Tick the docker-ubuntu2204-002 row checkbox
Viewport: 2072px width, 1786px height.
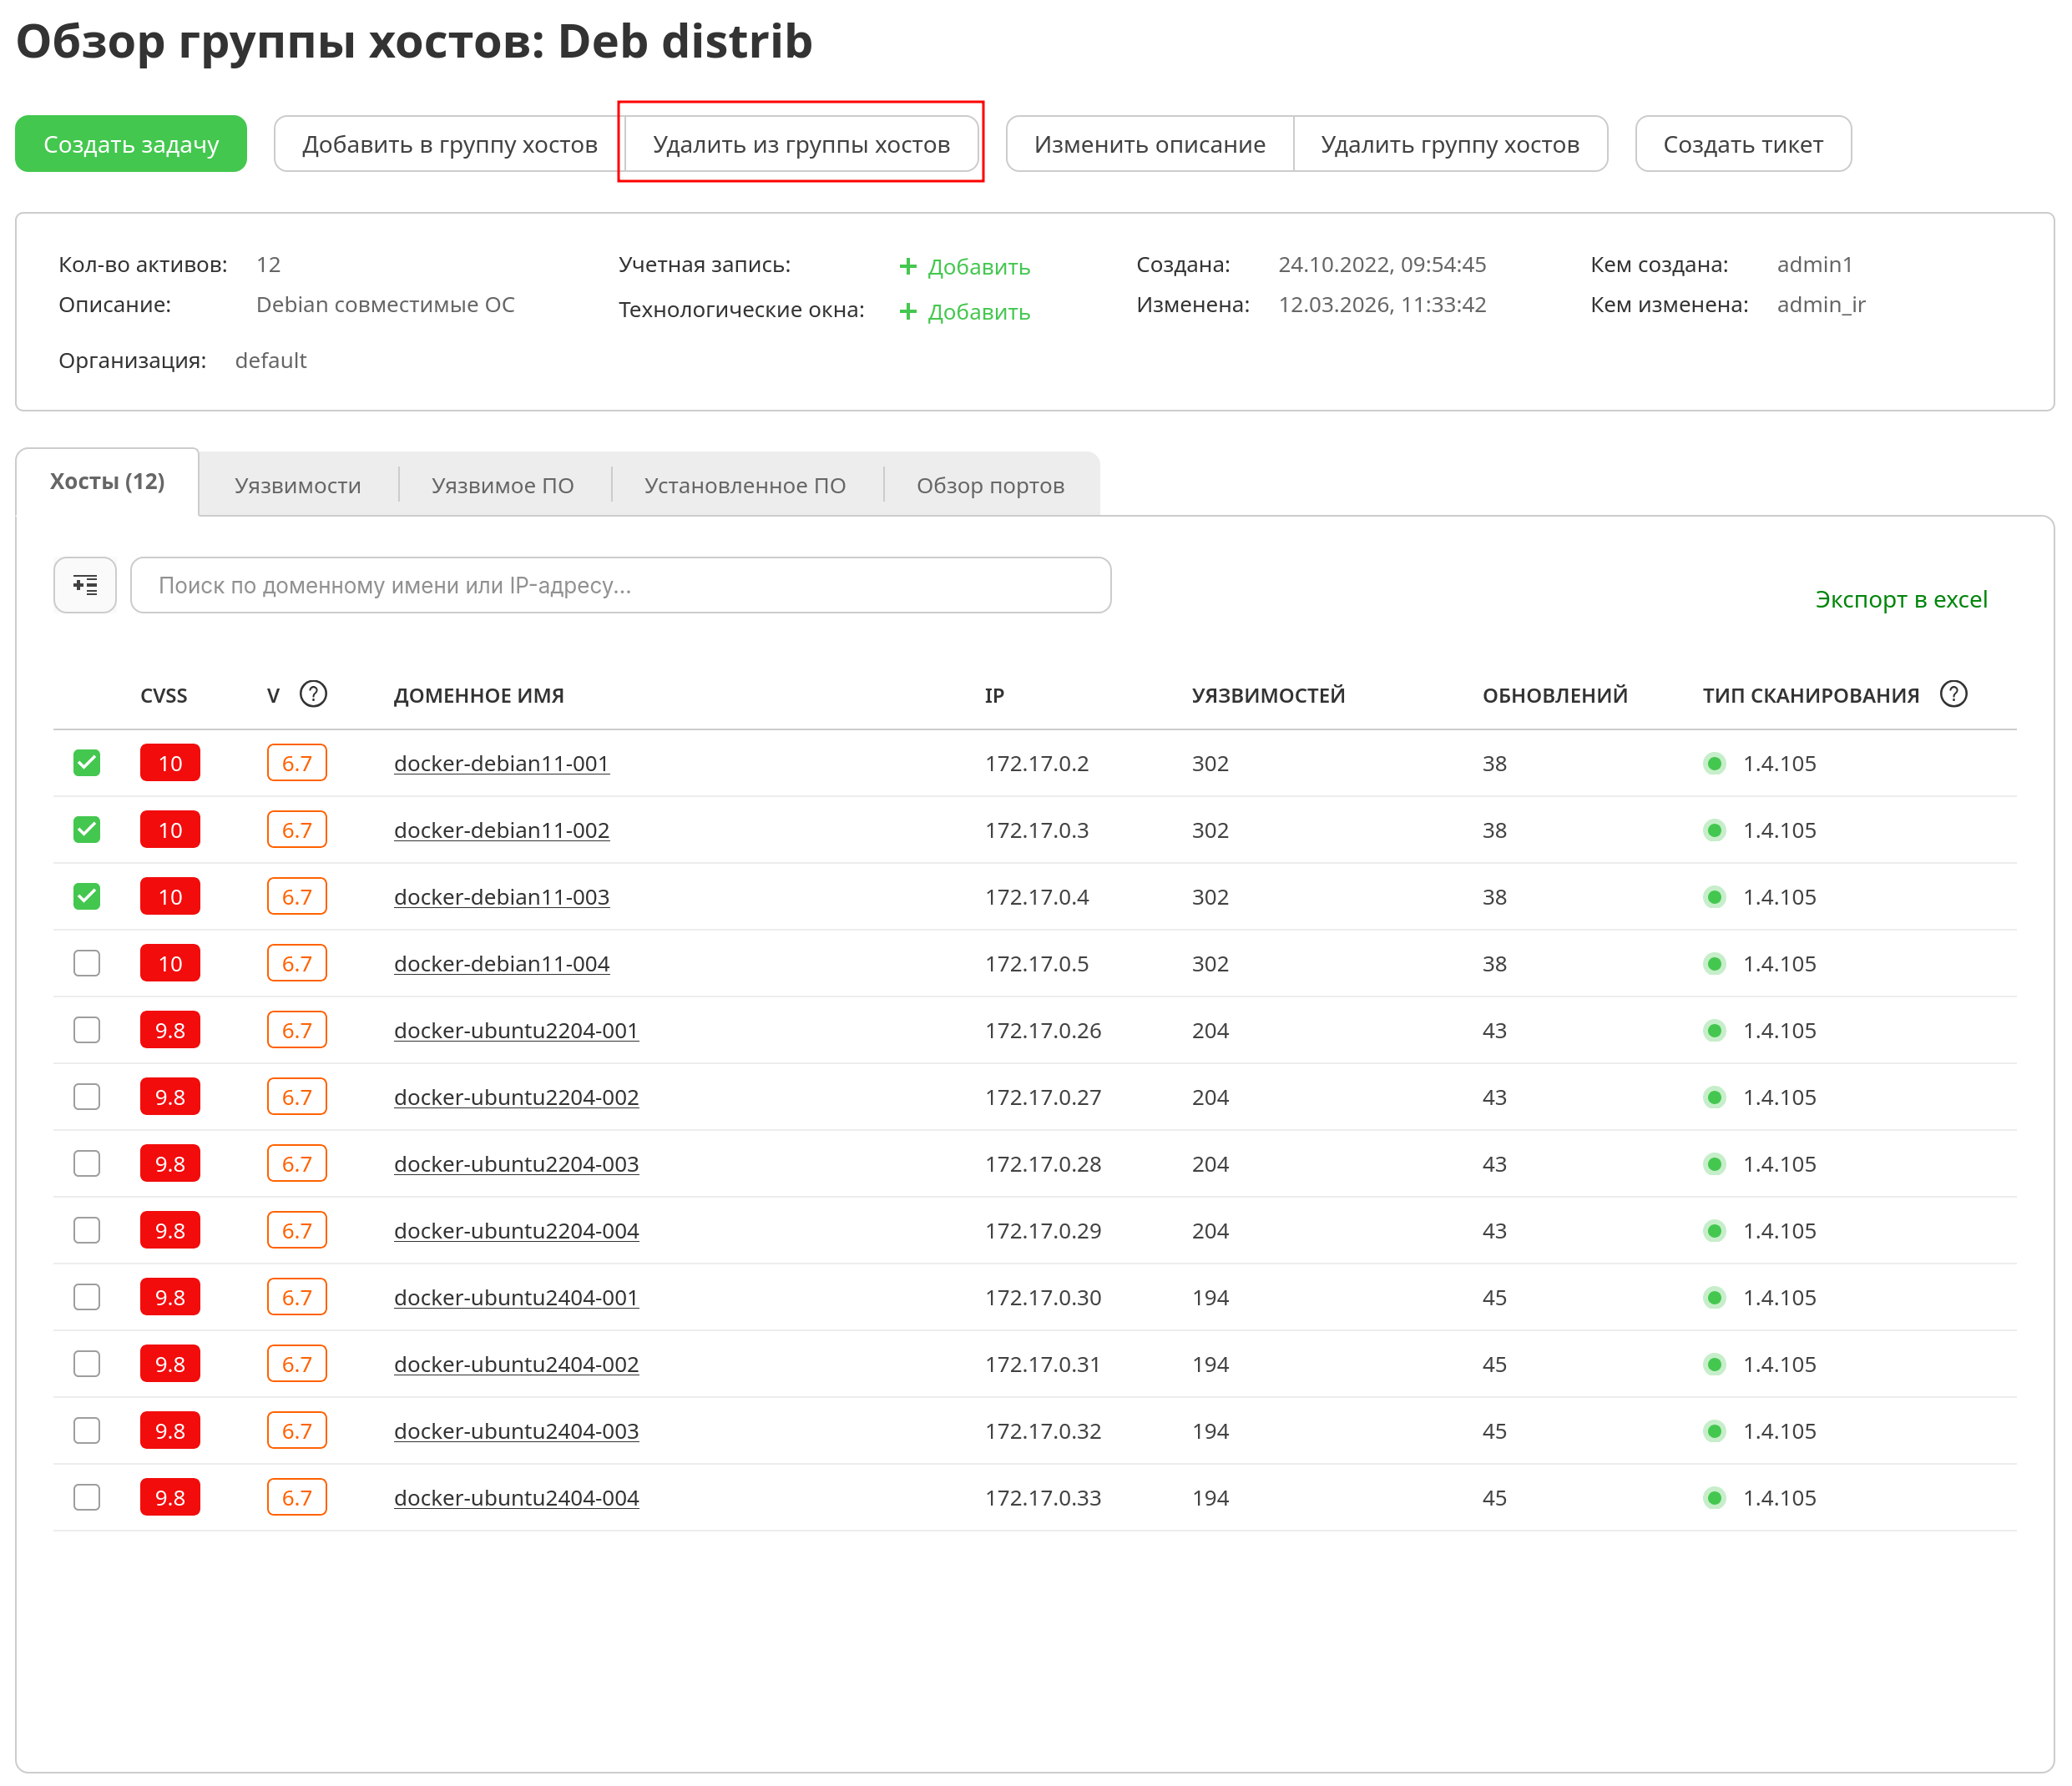87,1097
